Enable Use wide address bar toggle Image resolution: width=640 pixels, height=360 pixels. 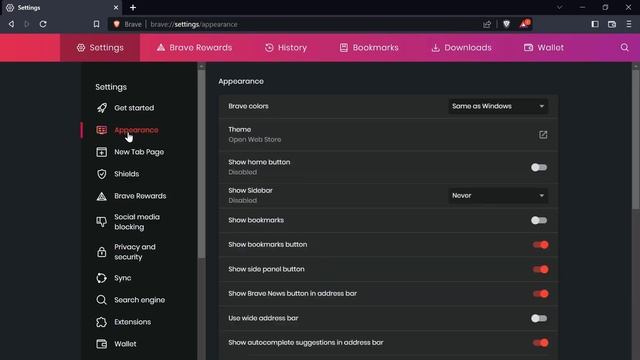[x=539, y=318]
